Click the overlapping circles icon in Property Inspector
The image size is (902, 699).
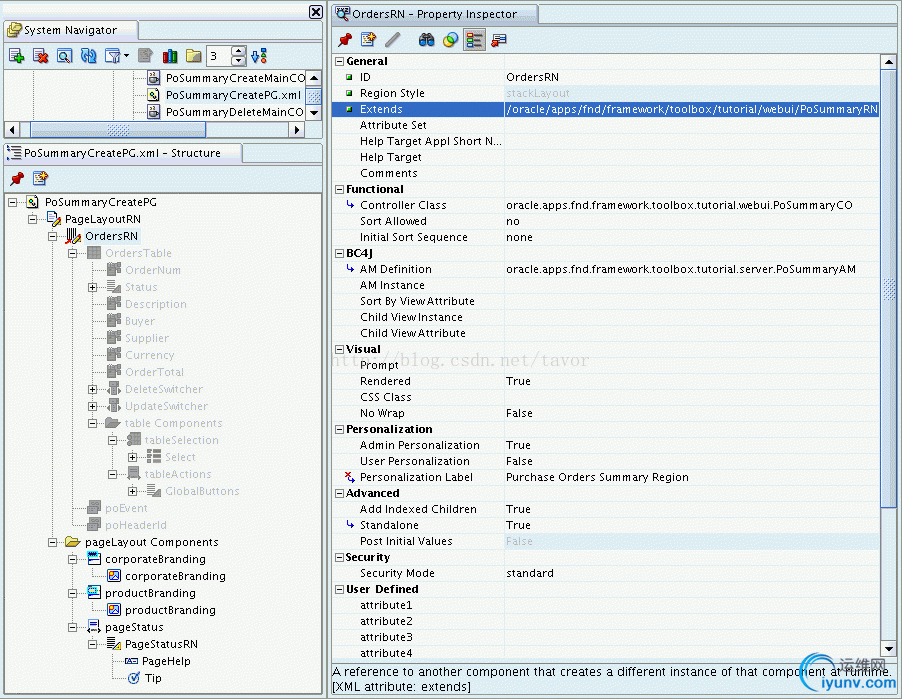[x=450, y=40]
